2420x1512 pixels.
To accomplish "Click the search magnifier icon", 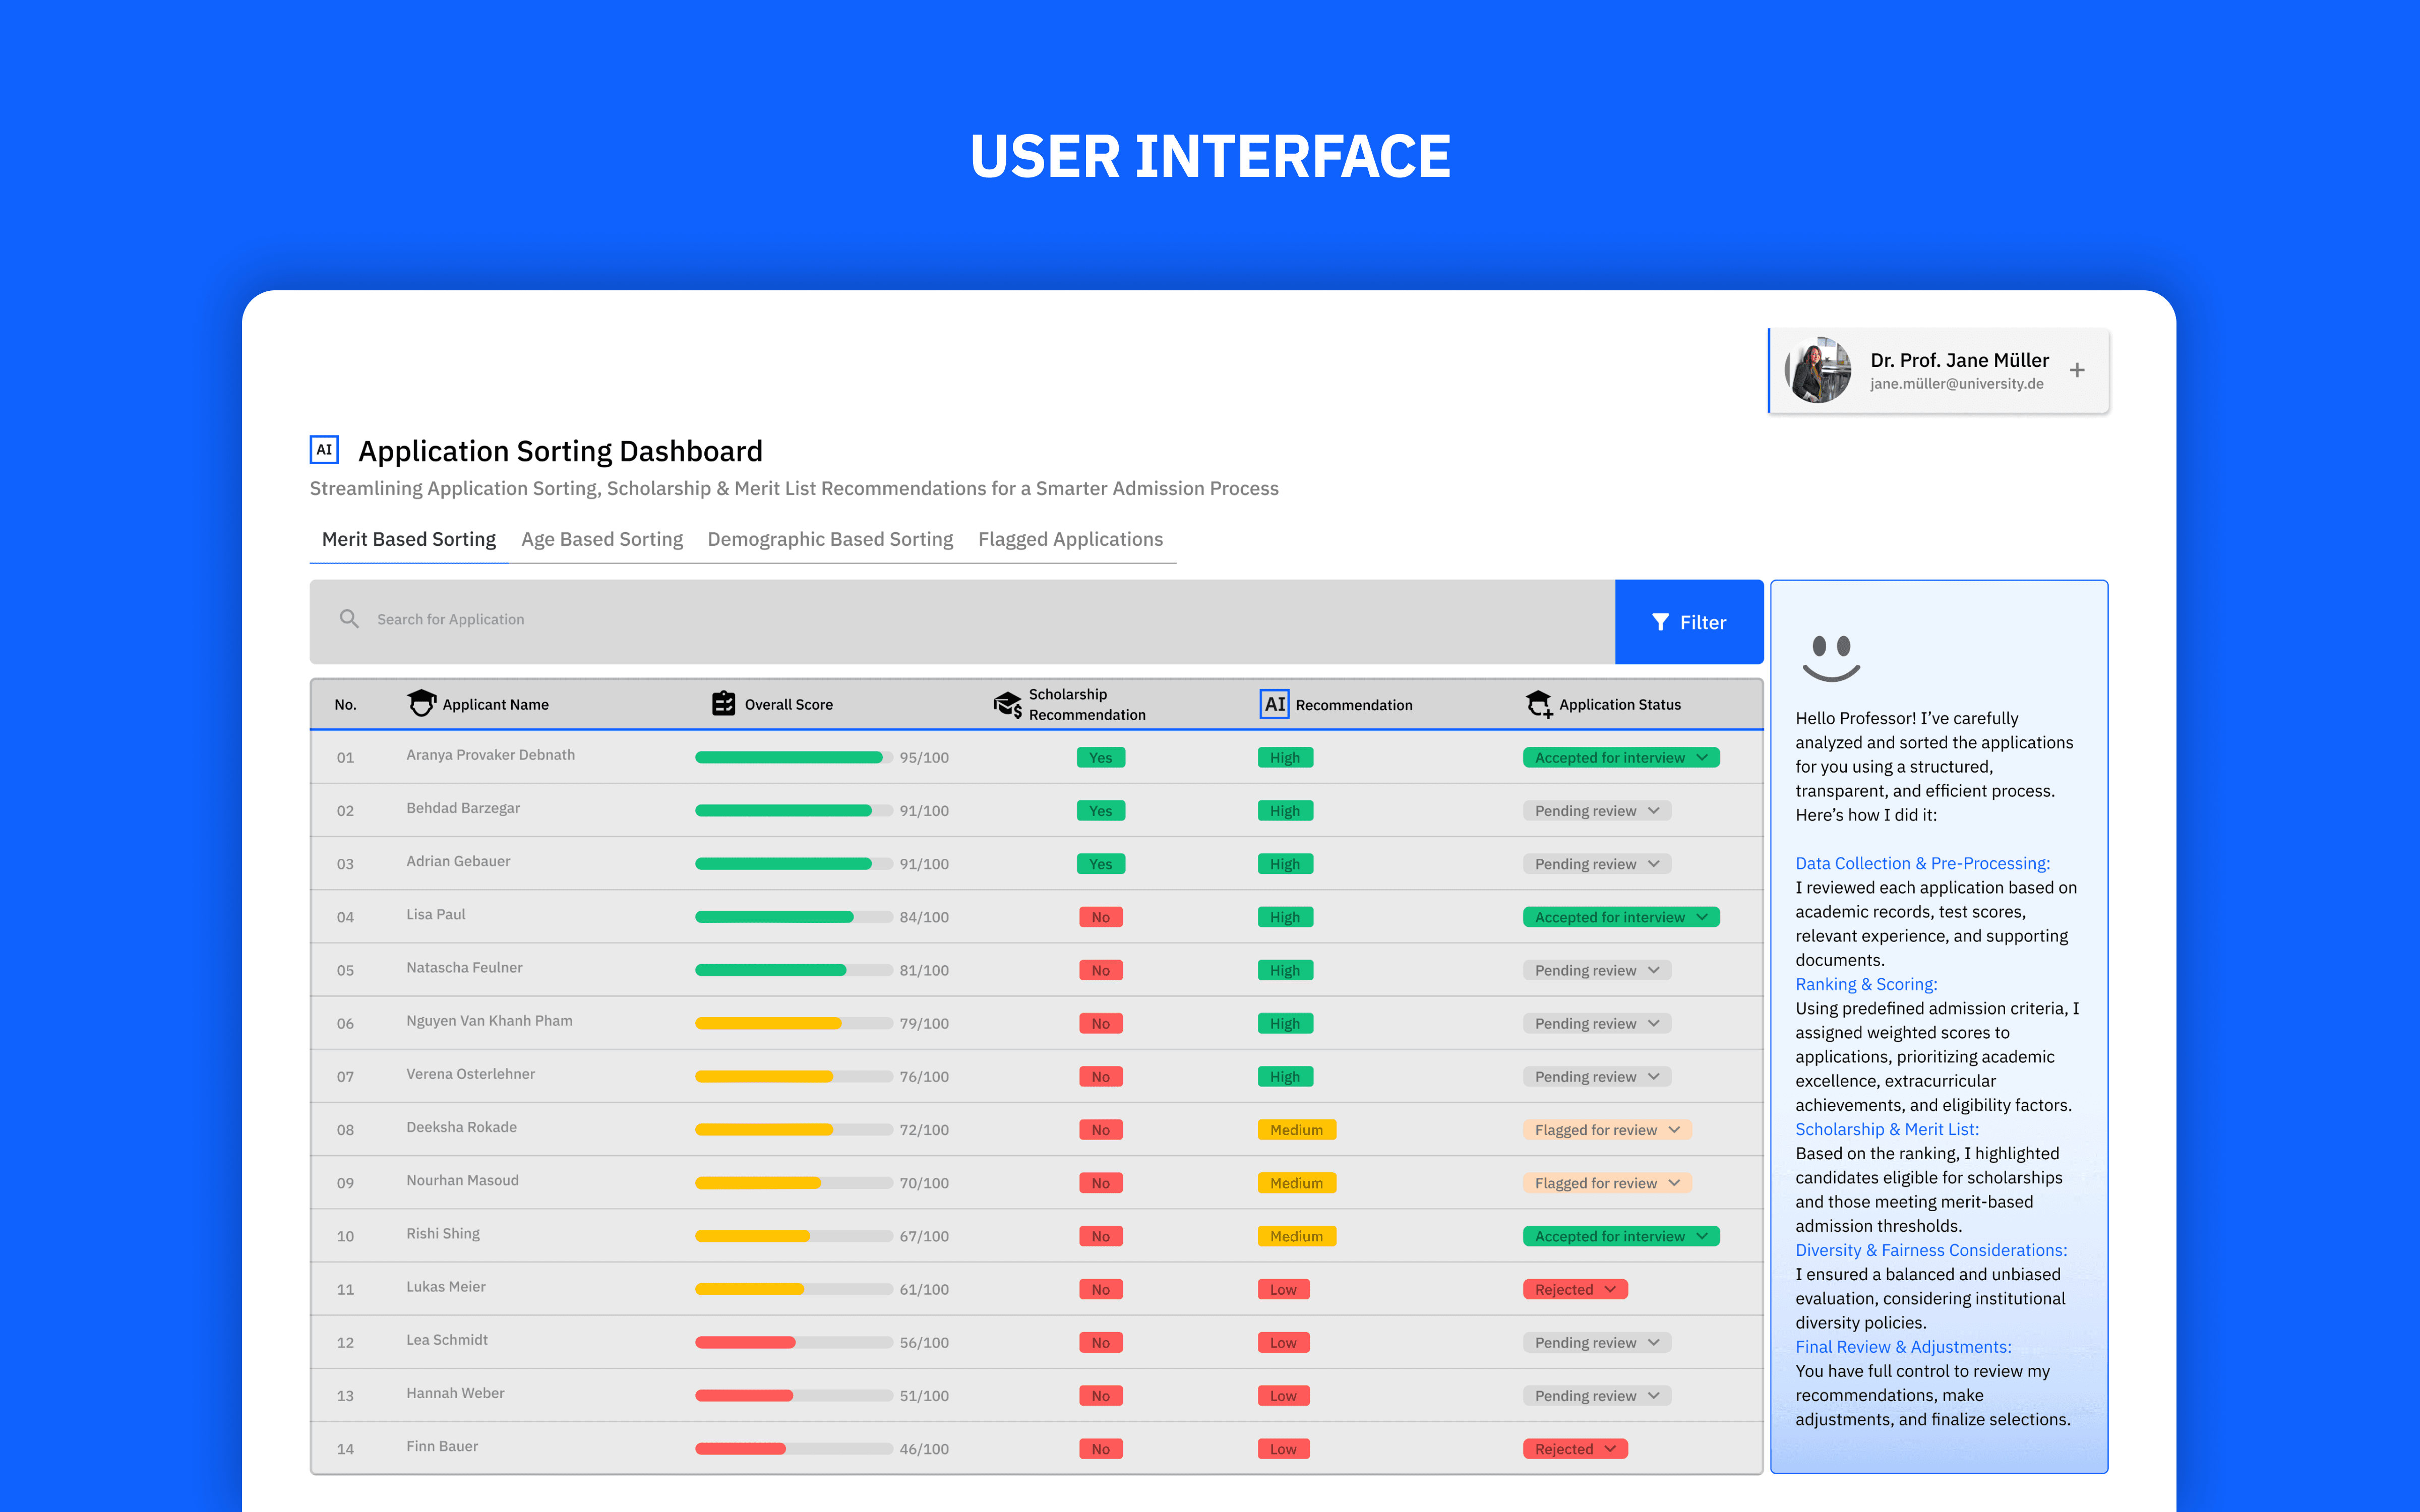I will click(349, 619).
